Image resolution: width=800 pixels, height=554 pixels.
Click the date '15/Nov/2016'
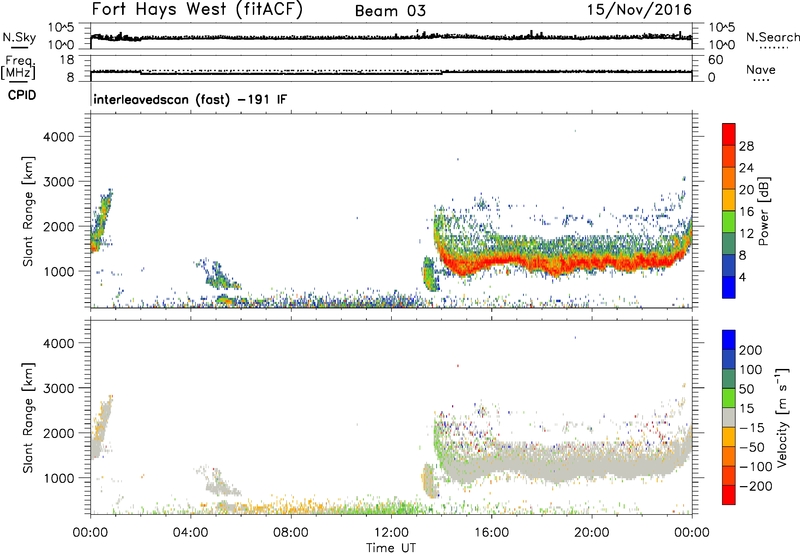click(x=639, y=10)
